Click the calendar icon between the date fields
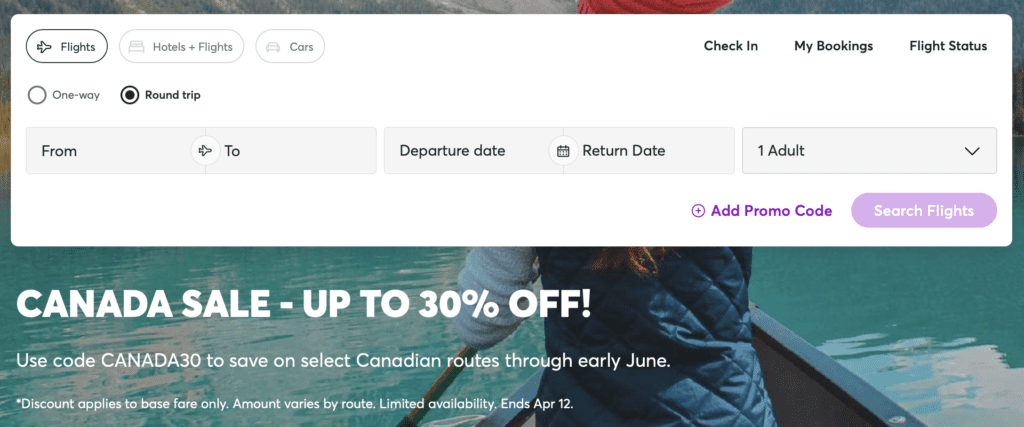The width and height of the screenshot is (1024, 427). [563, 151]
